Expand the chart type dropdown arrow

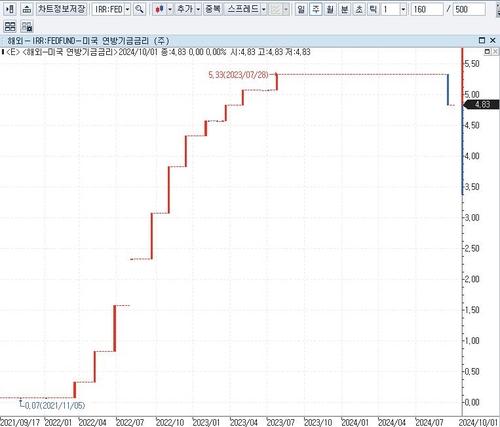click(x=170, y=9)
